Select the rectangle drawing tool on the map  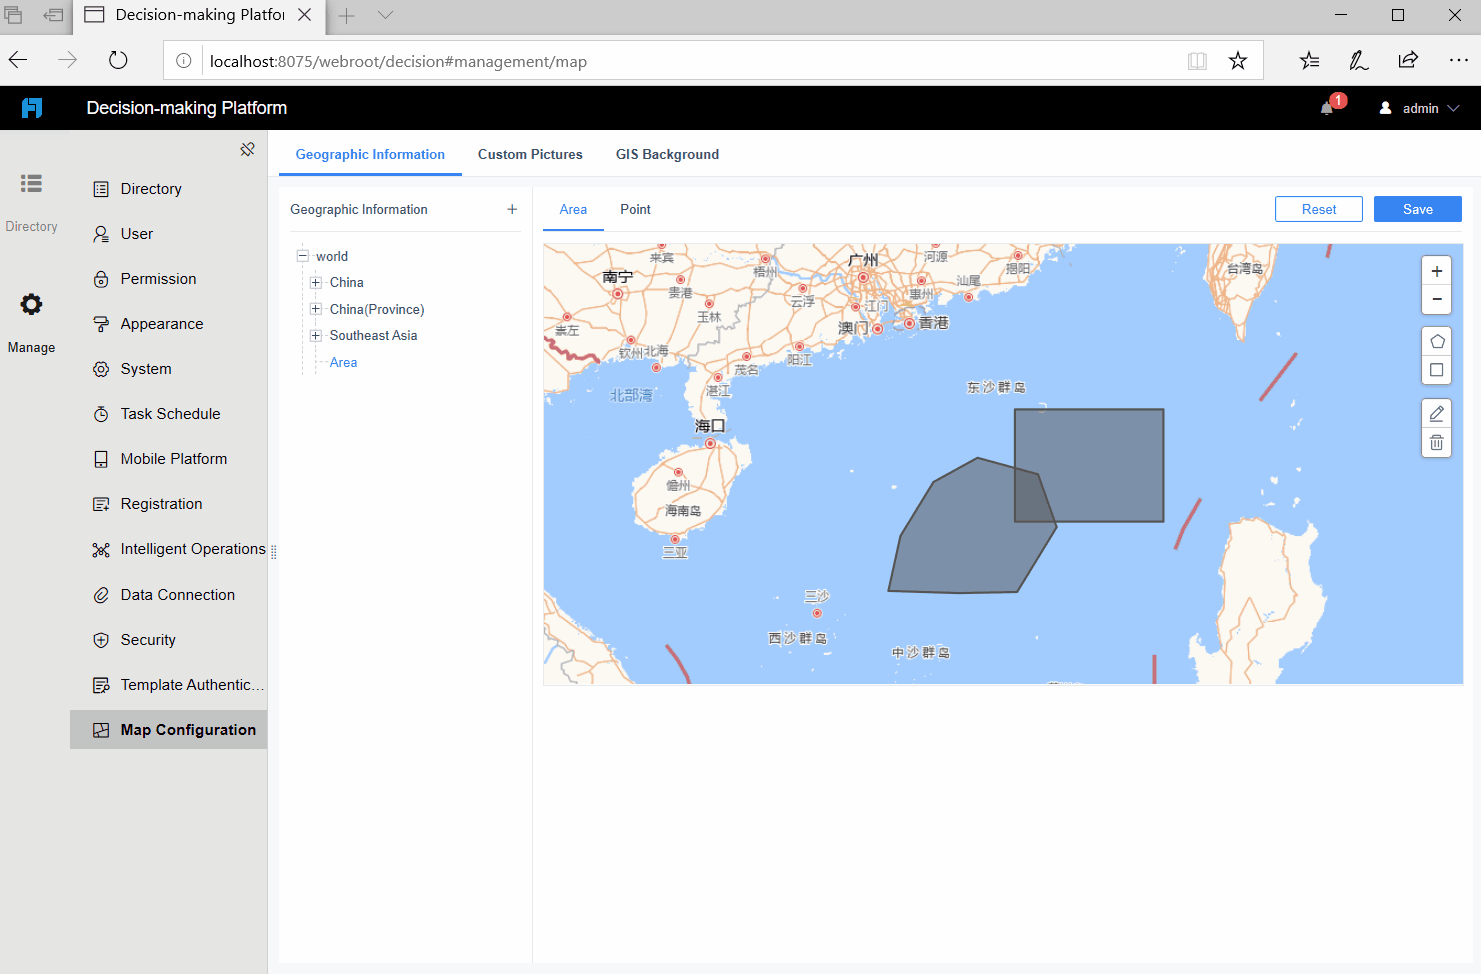pos(1436,370)
